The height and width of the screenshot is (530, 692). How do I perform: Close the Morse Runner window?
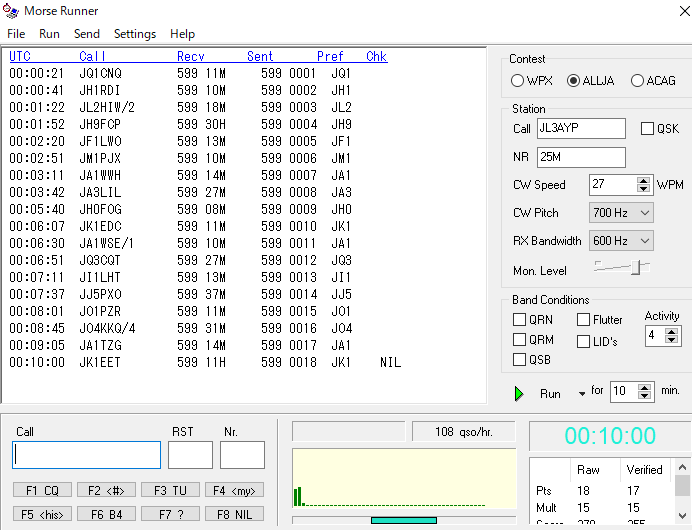tap(685, 11)
